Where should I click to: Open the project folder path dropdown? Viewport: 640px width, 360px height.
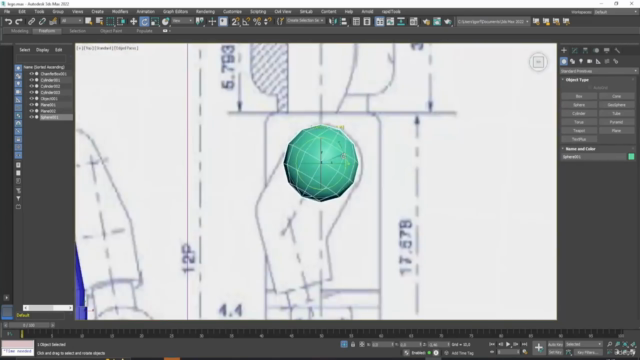click(493, 22)
